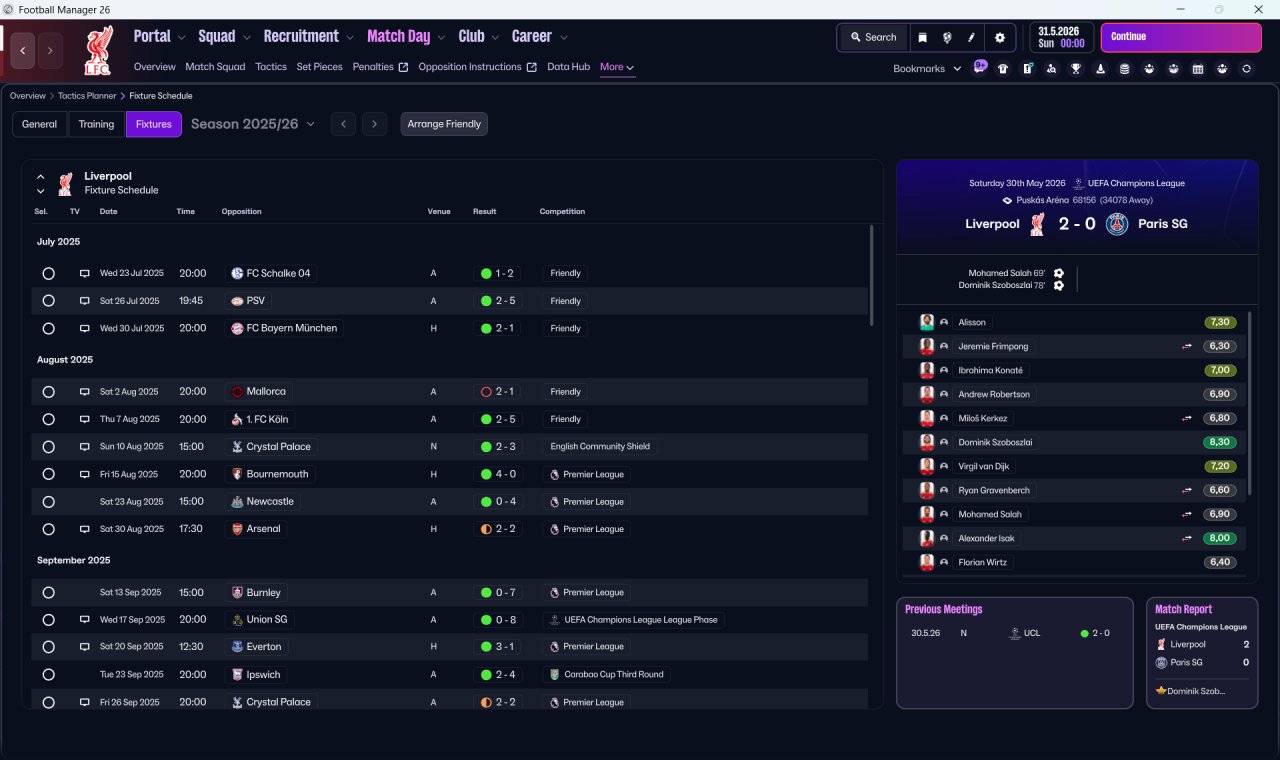Image resolution: width=1280 pixels, height=760 pixels.
Task: Switch to the Training tab
Action: pyautogui.click(x=96, y=124)
